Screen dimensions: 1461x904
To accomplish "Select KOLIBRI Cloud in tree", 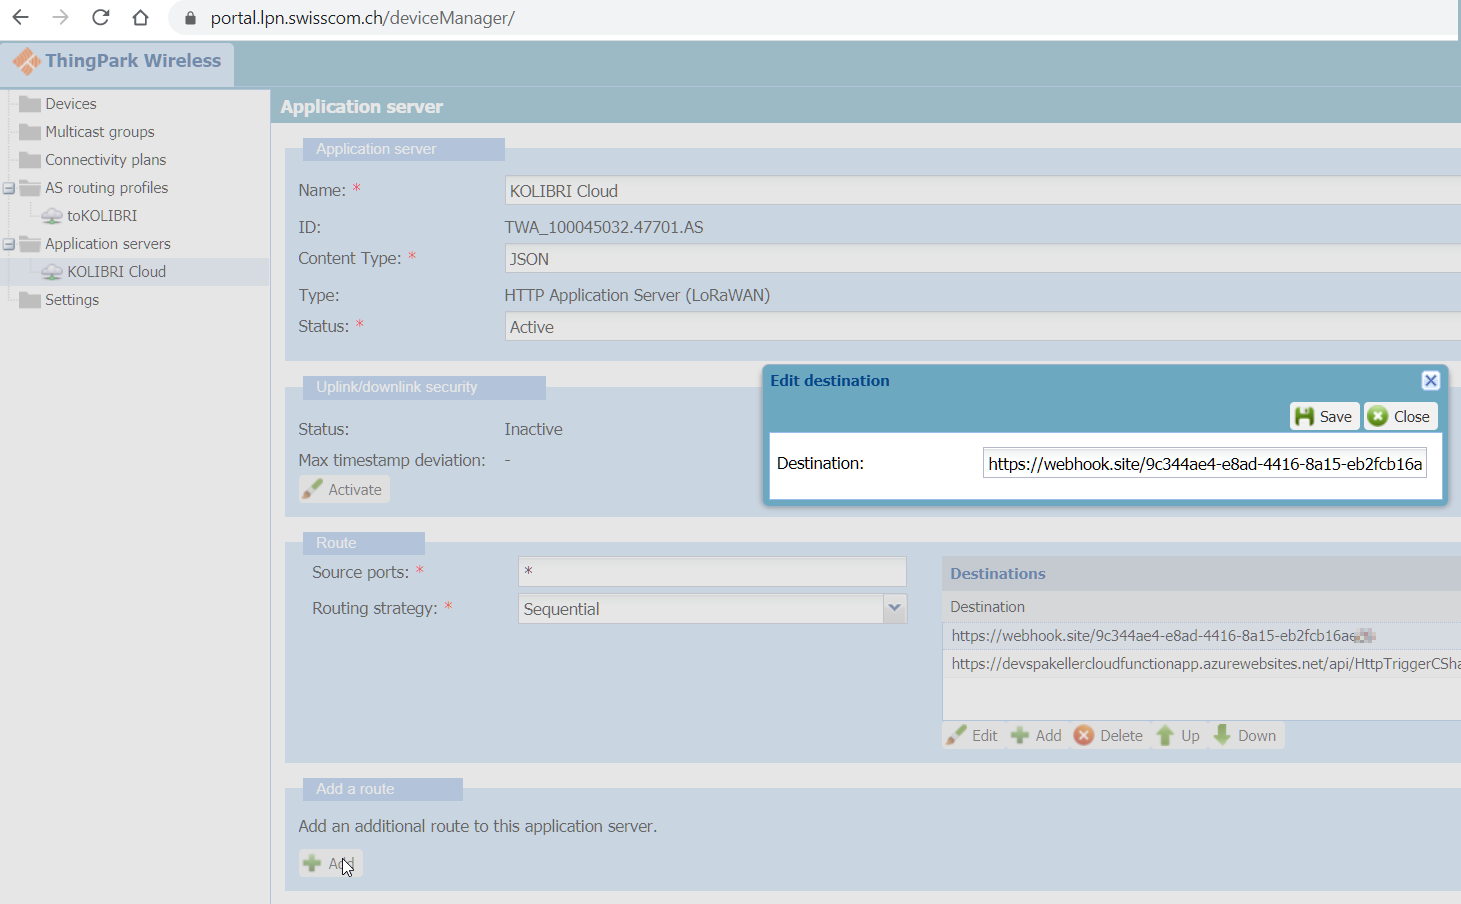I will click(116, 272).
